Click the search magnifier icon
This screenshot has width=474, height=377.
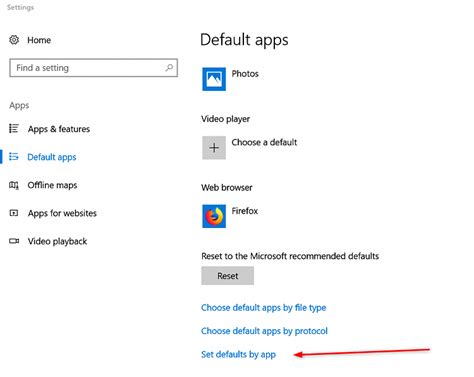pyautogui.click(x=169, y=68)
